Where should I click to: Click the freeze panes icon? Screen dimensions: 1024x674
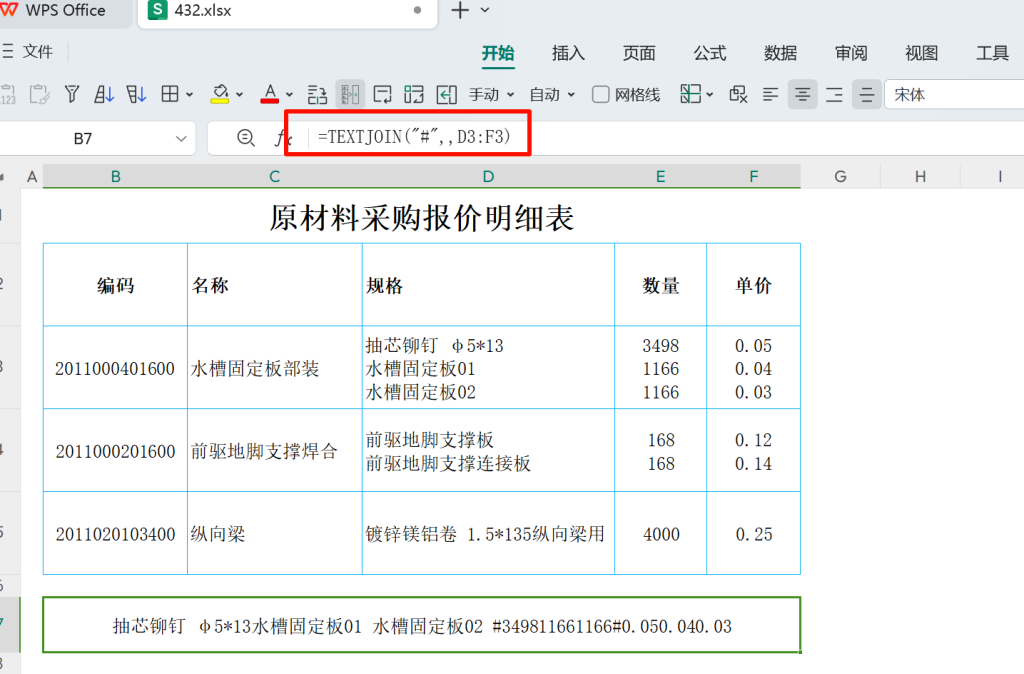(x=690, y=95)
